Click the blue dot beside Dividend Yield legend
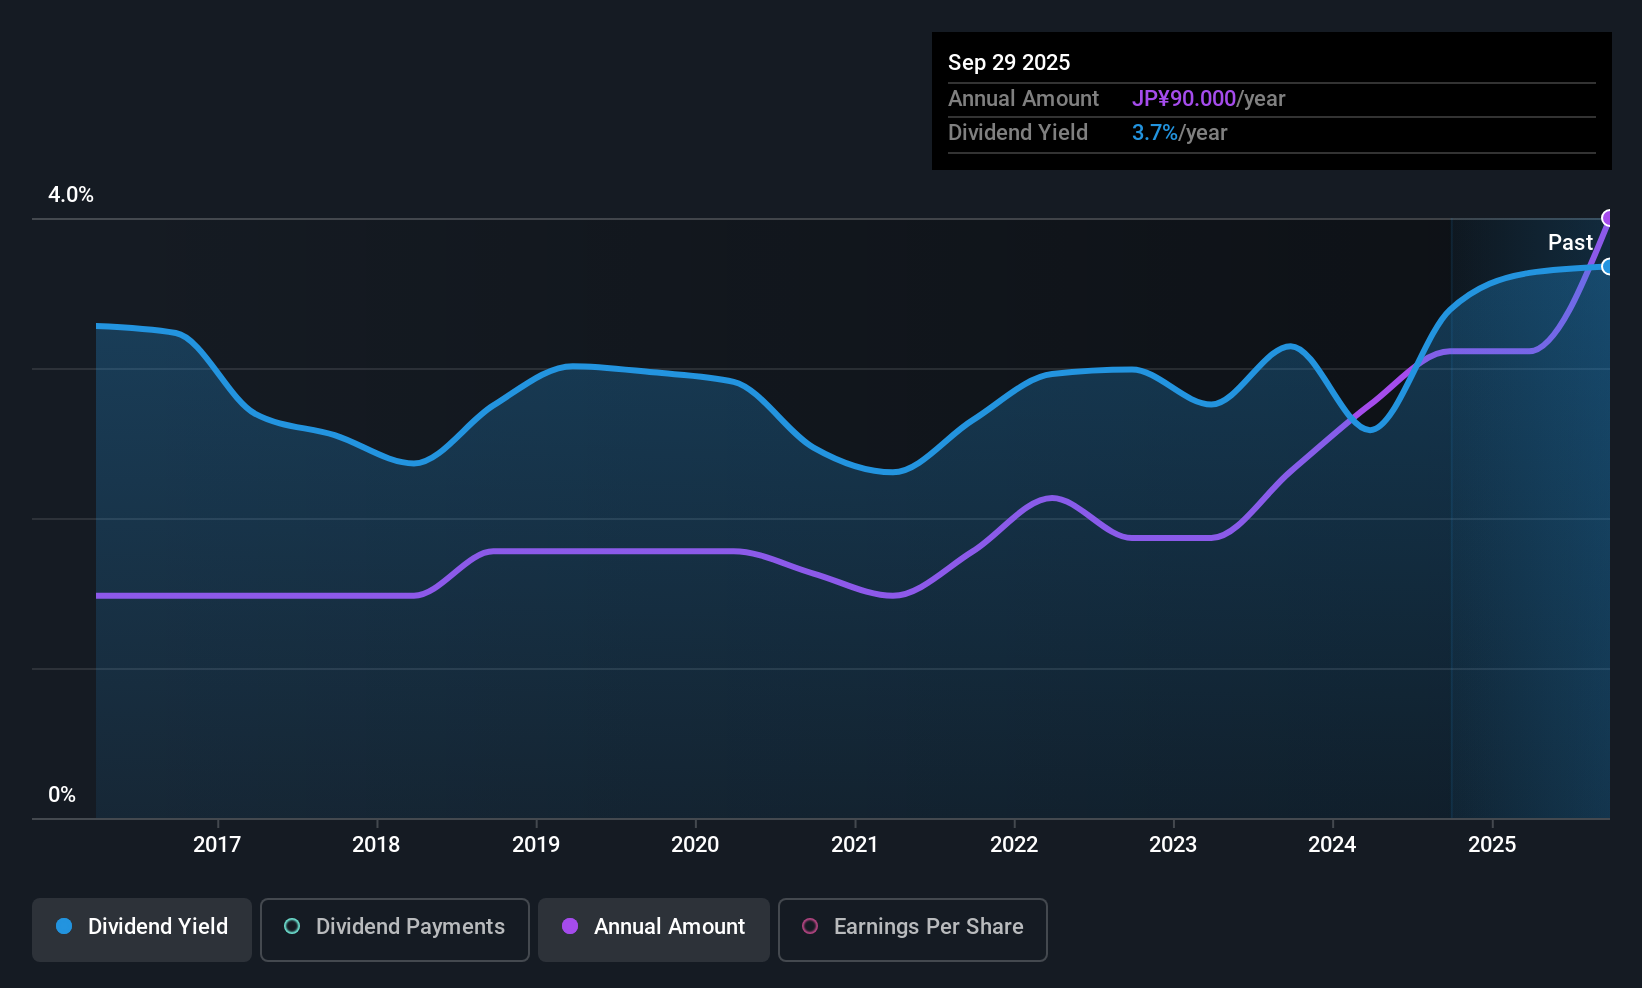The image size is (1642, 988). tap(64, 926)
